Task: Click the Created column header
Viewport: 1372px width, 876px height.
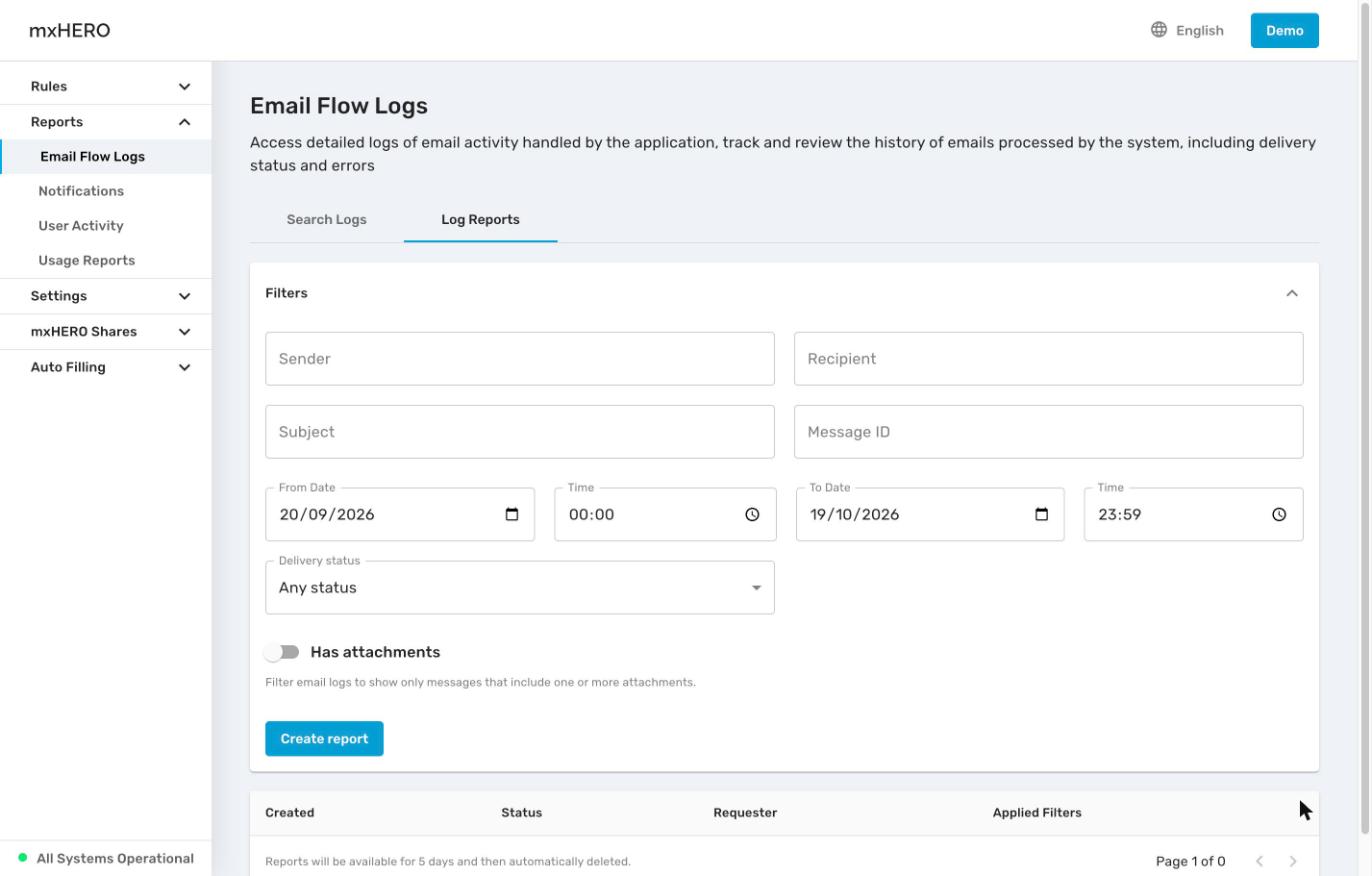Action: click(x=290, y=813)
